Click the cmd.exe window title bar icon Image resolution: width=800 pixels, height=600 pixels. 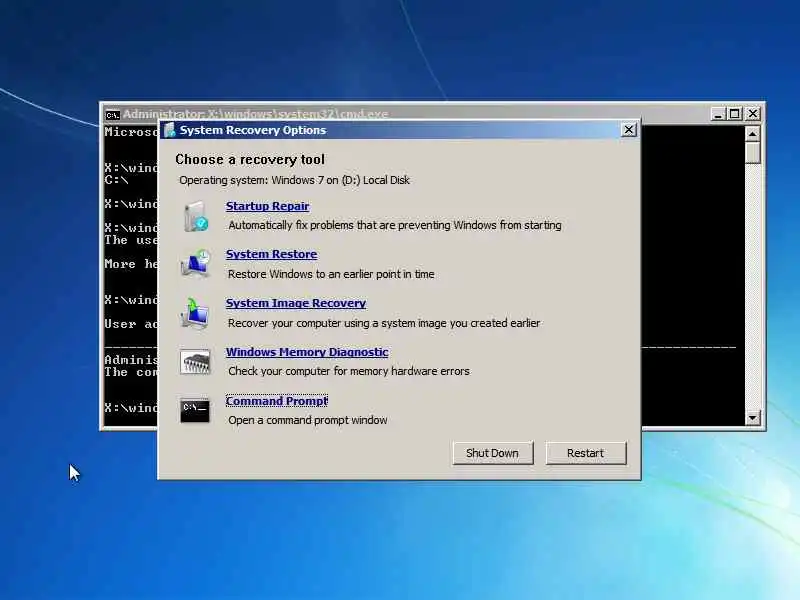[x=112, y=115]
